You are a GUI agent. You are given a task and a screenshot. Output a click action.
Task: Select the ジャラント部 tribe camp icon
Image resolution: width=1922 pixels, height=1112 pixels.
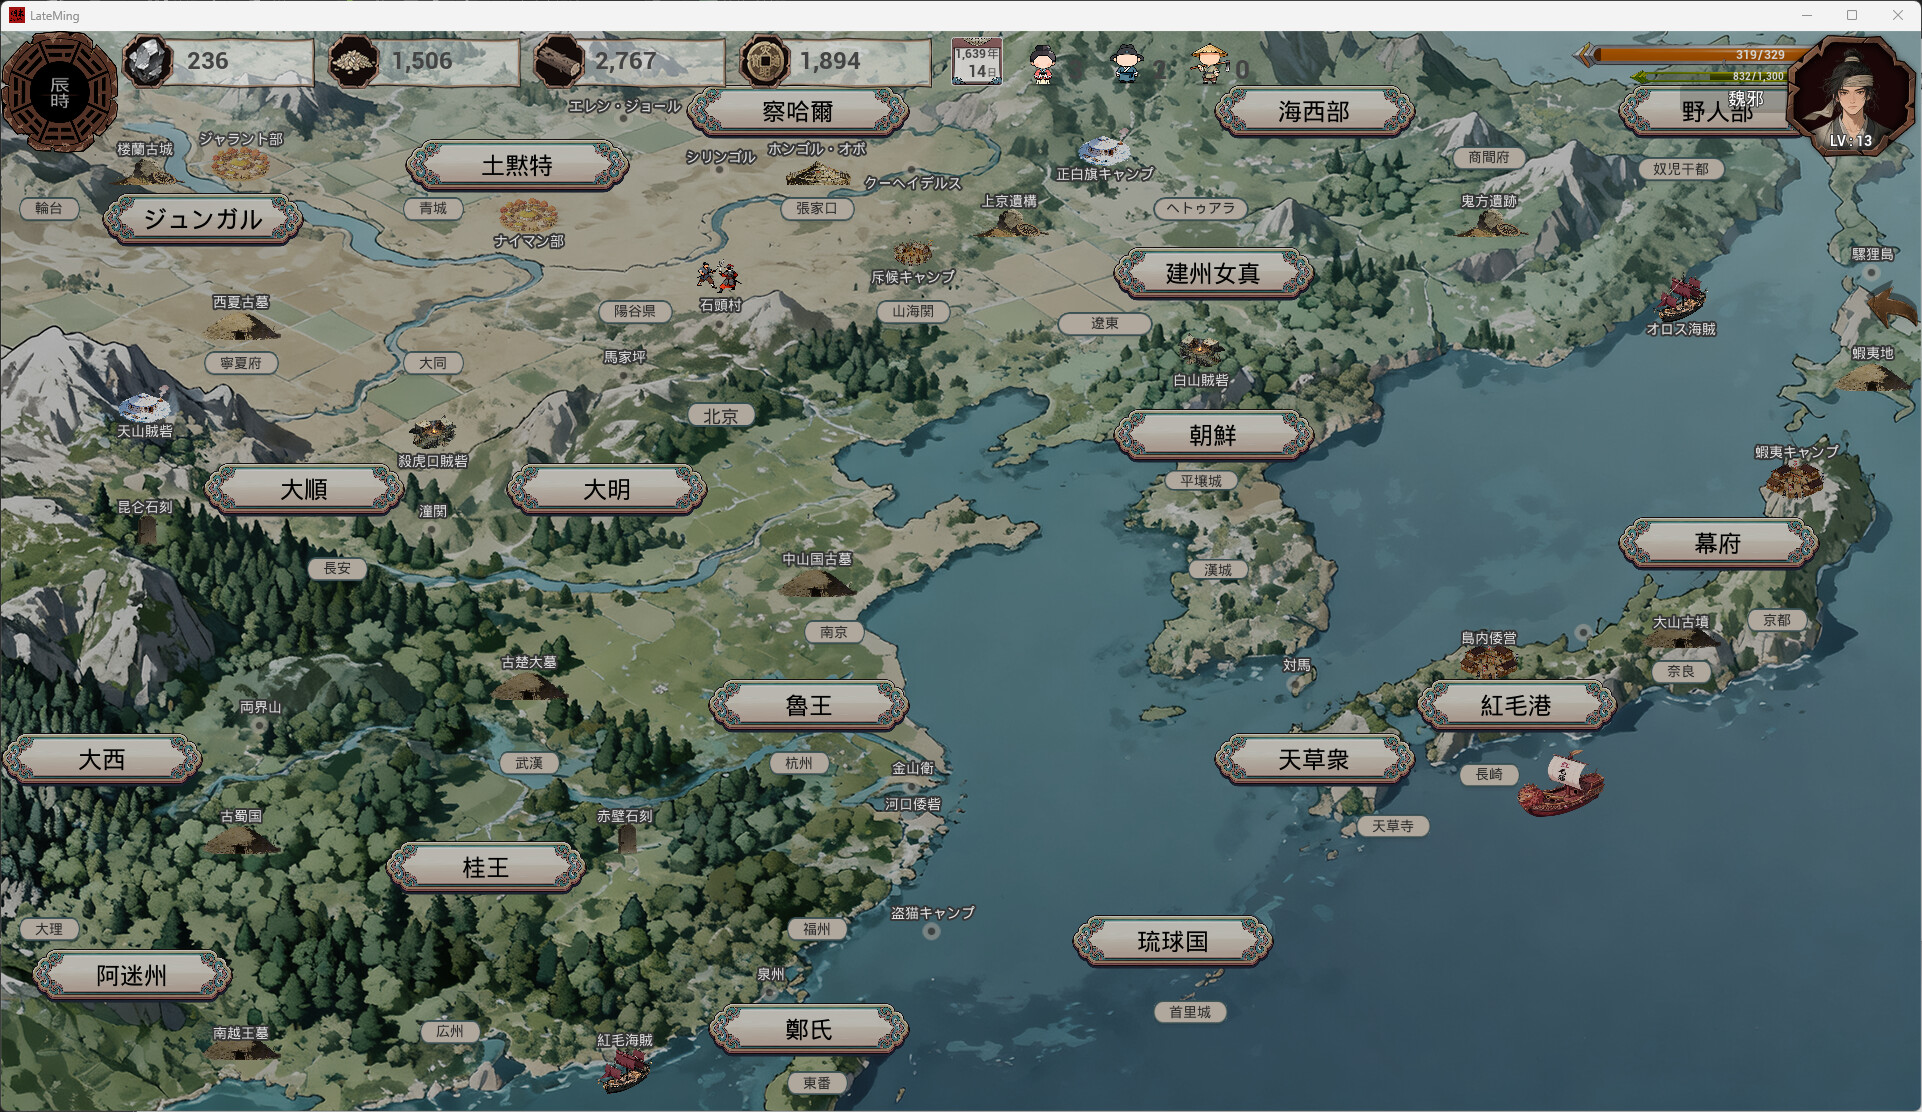point(240,164)
